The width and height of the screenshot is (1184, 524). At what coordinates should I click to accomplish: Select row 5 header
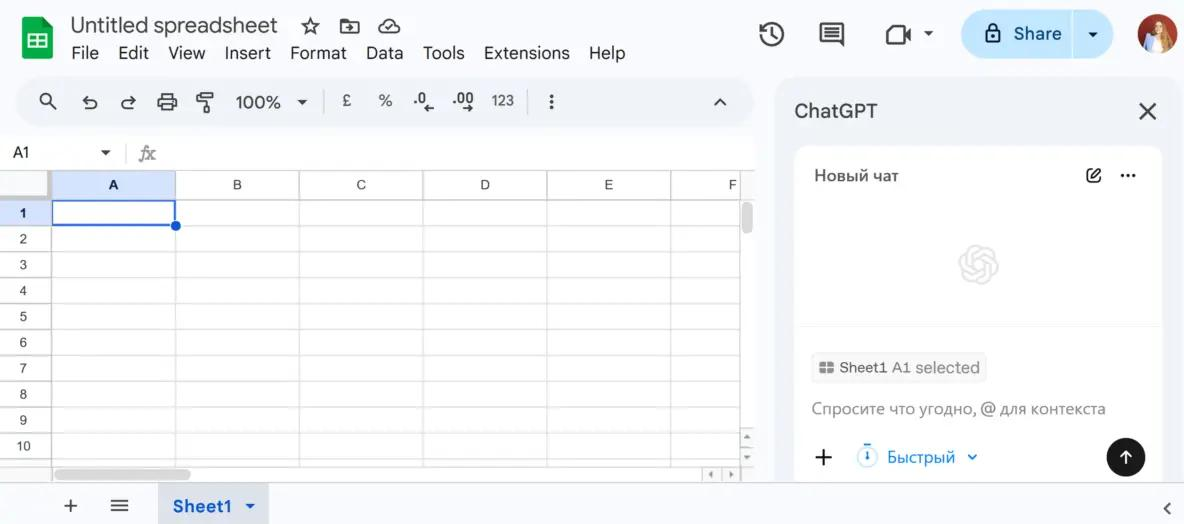pos(25,316)
